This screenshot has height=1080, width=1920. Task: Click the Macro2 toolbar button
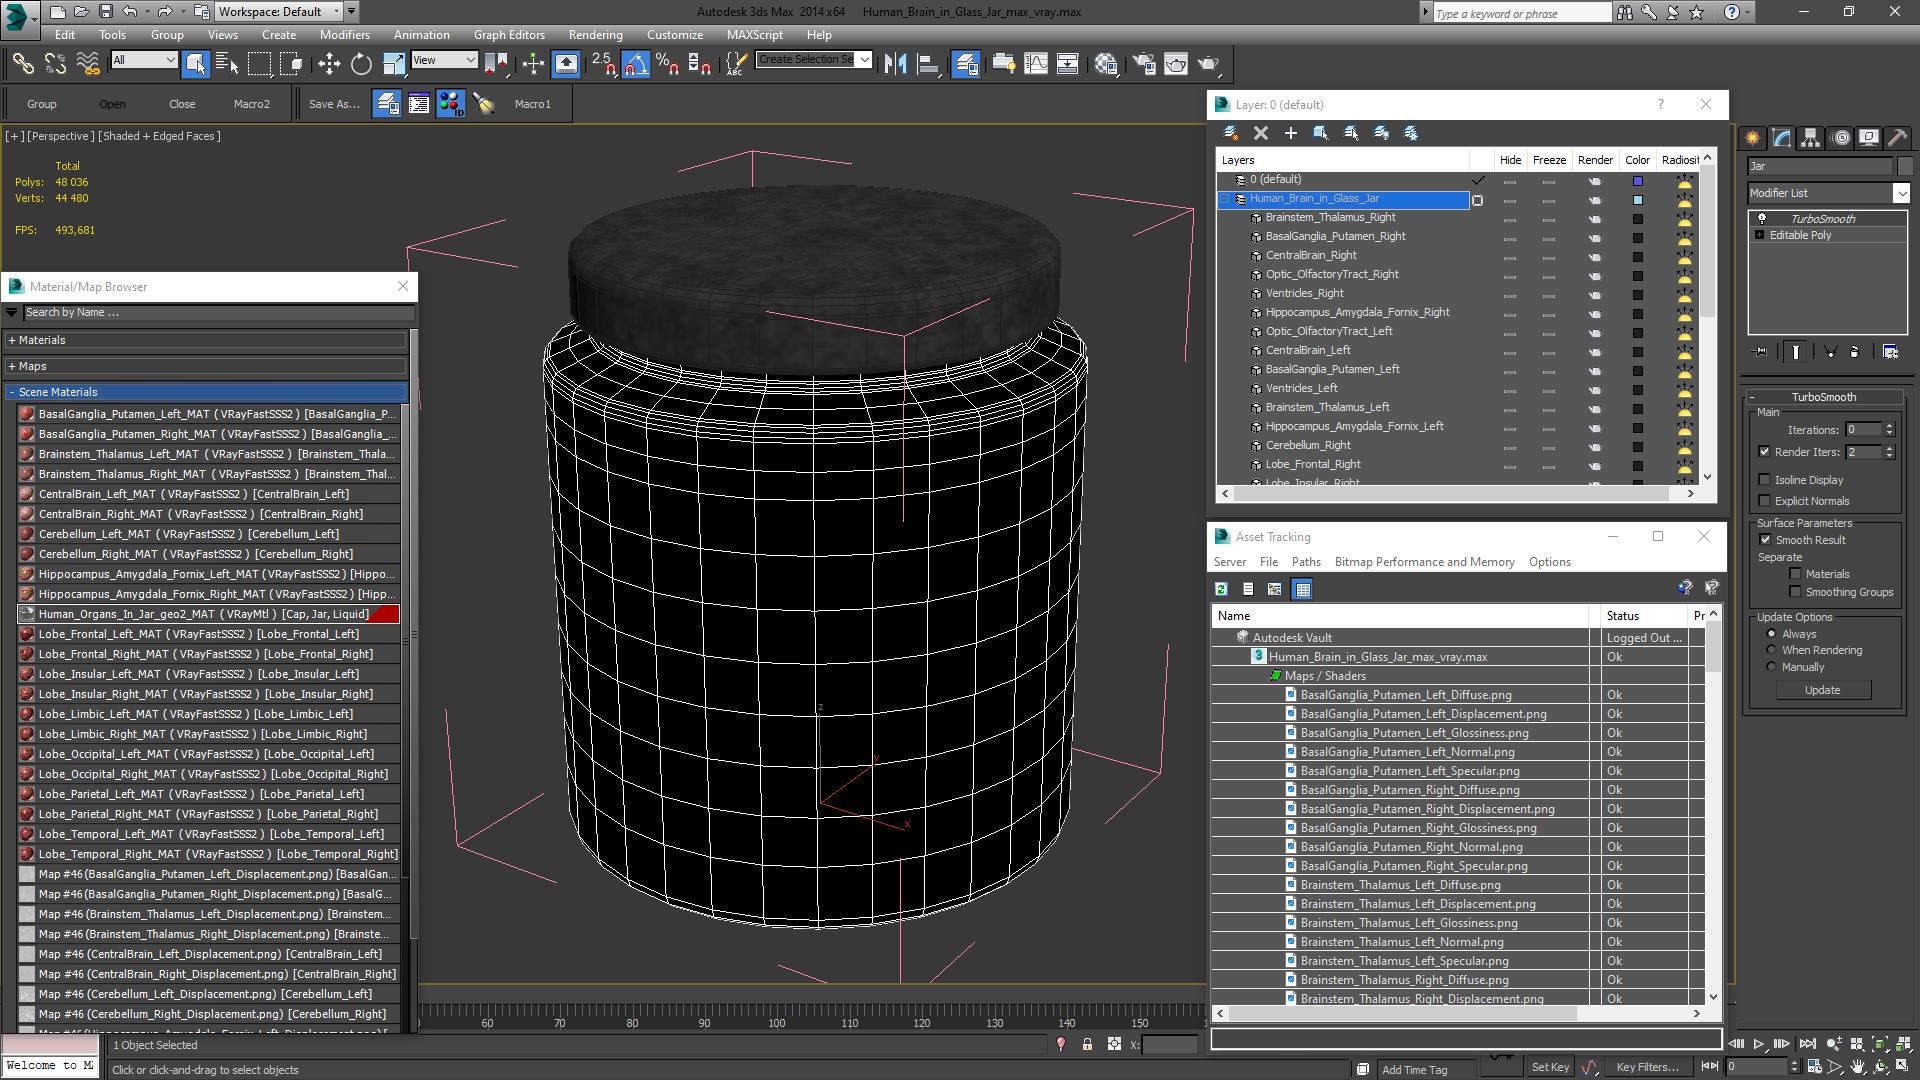tap(252, 104)
